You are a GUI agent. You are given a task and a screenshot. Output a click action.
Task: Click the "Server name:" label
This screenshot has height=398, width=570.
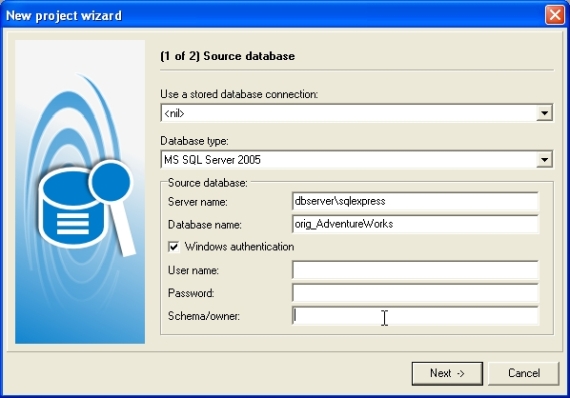click(197, 202)
